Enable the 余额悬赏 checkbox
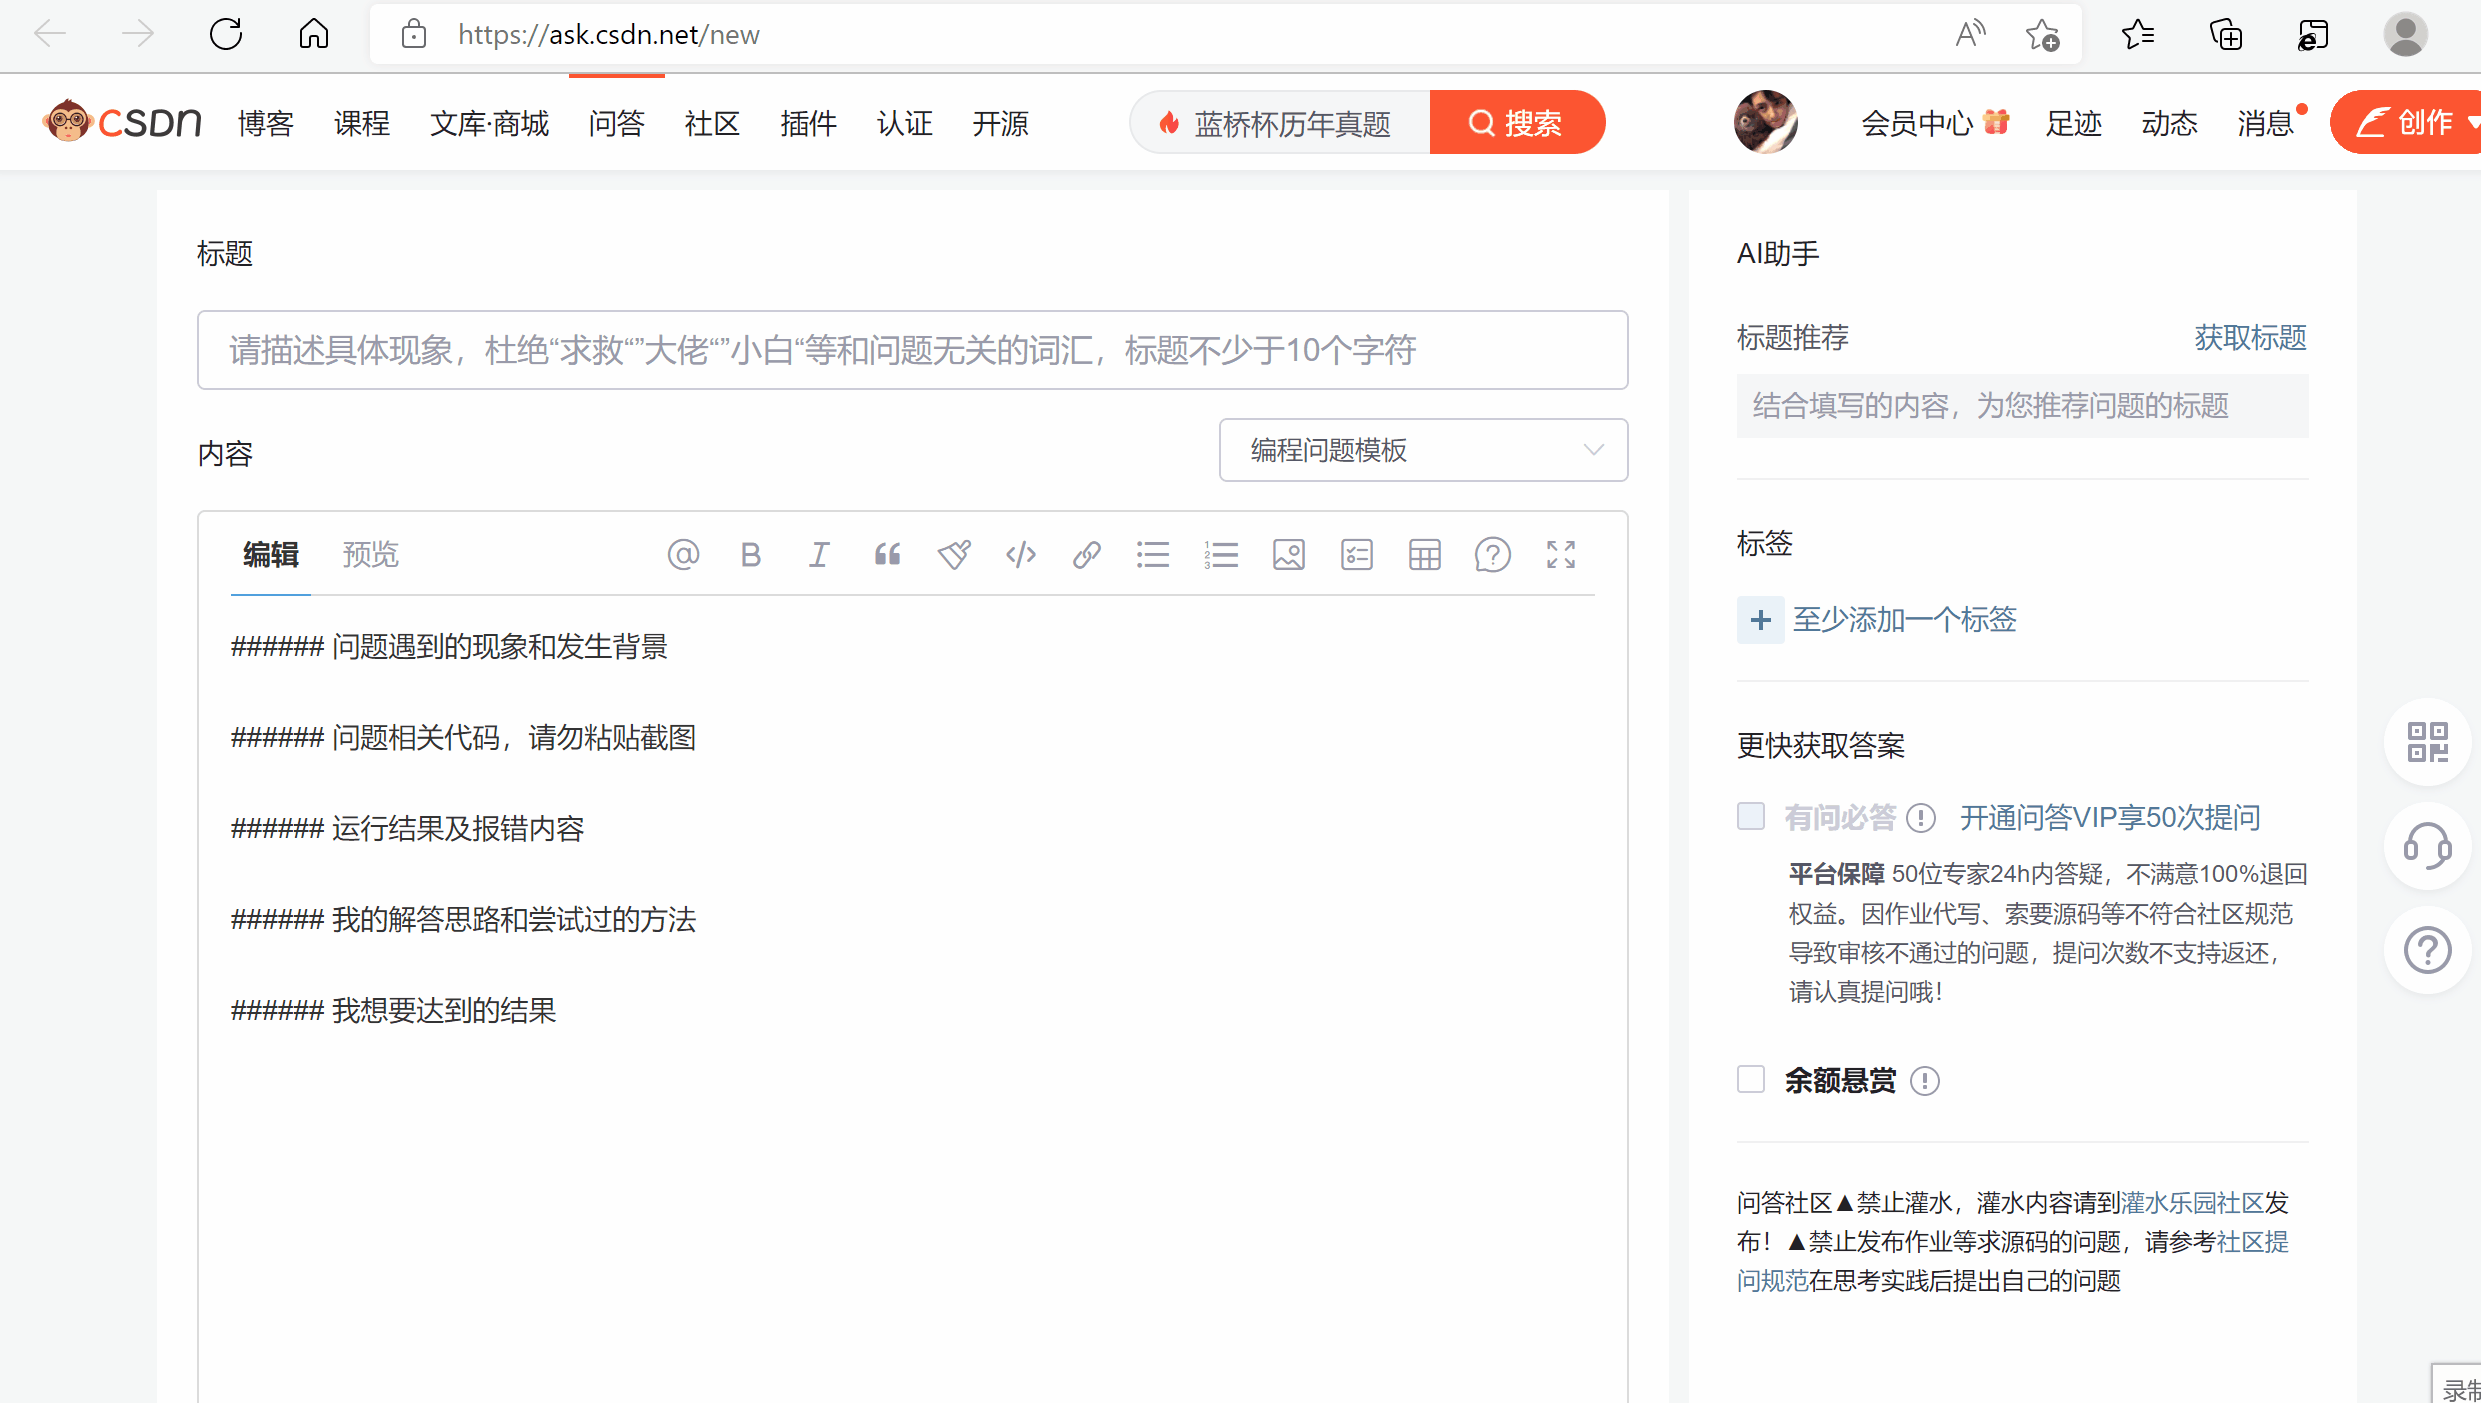Screen dimensions: 2481x1403 [1751, 1080]
